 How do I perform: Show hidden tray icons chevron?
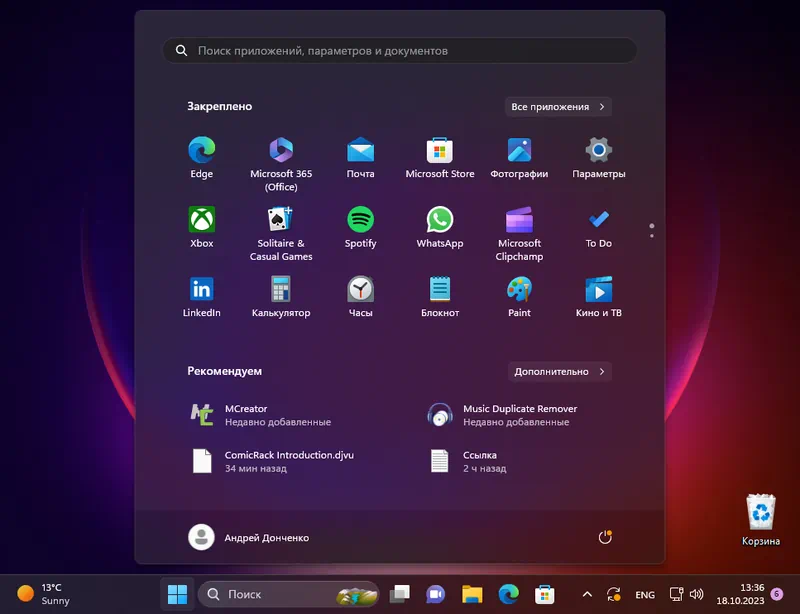tap(587, 594)
